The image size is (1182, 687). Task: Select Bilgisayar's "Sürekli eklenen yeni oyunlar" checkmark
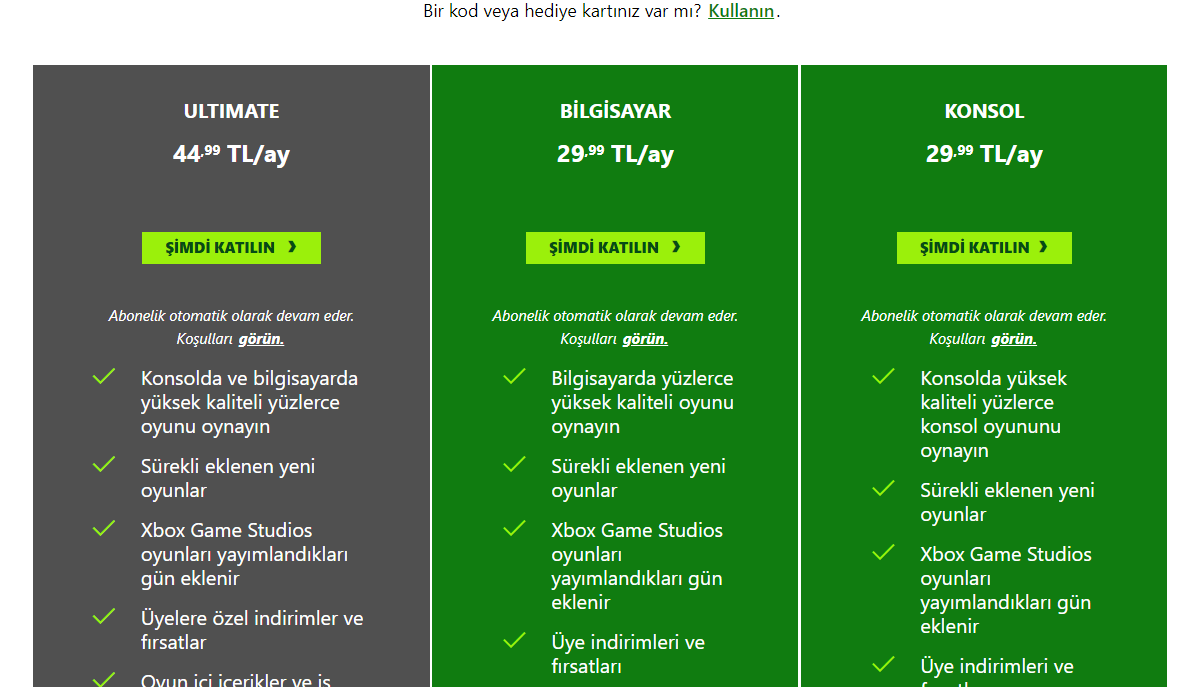[514, 465]
